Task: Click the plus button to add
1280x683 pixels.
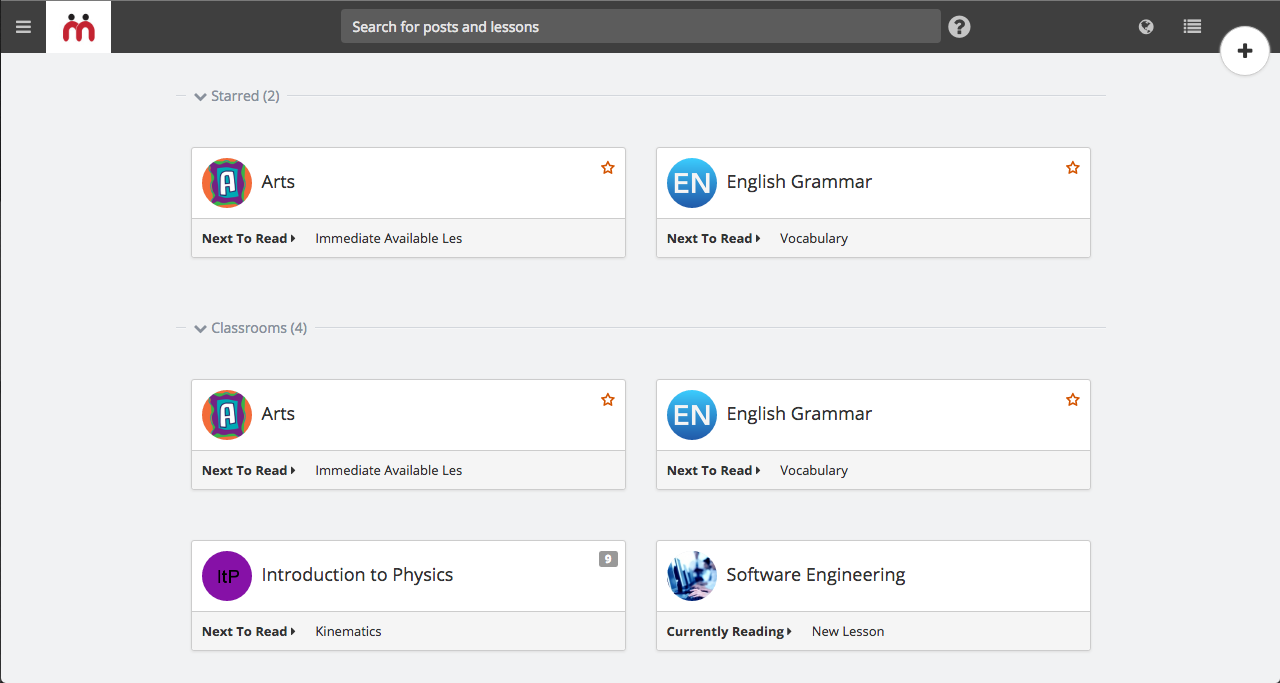Action: point(1245,51)
